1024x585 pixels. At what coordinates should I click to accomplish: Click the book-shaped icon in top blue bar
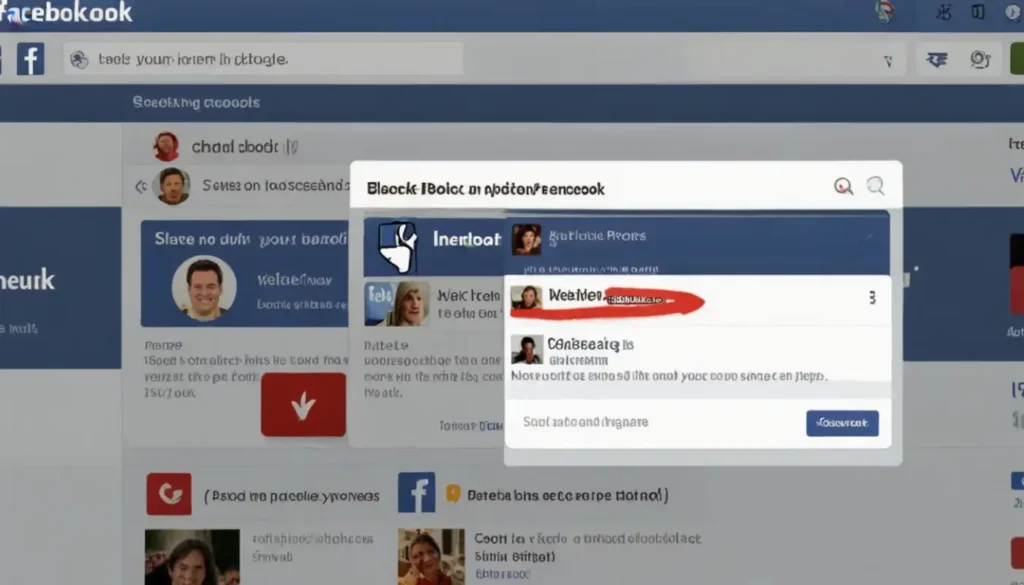click(978, 11)
